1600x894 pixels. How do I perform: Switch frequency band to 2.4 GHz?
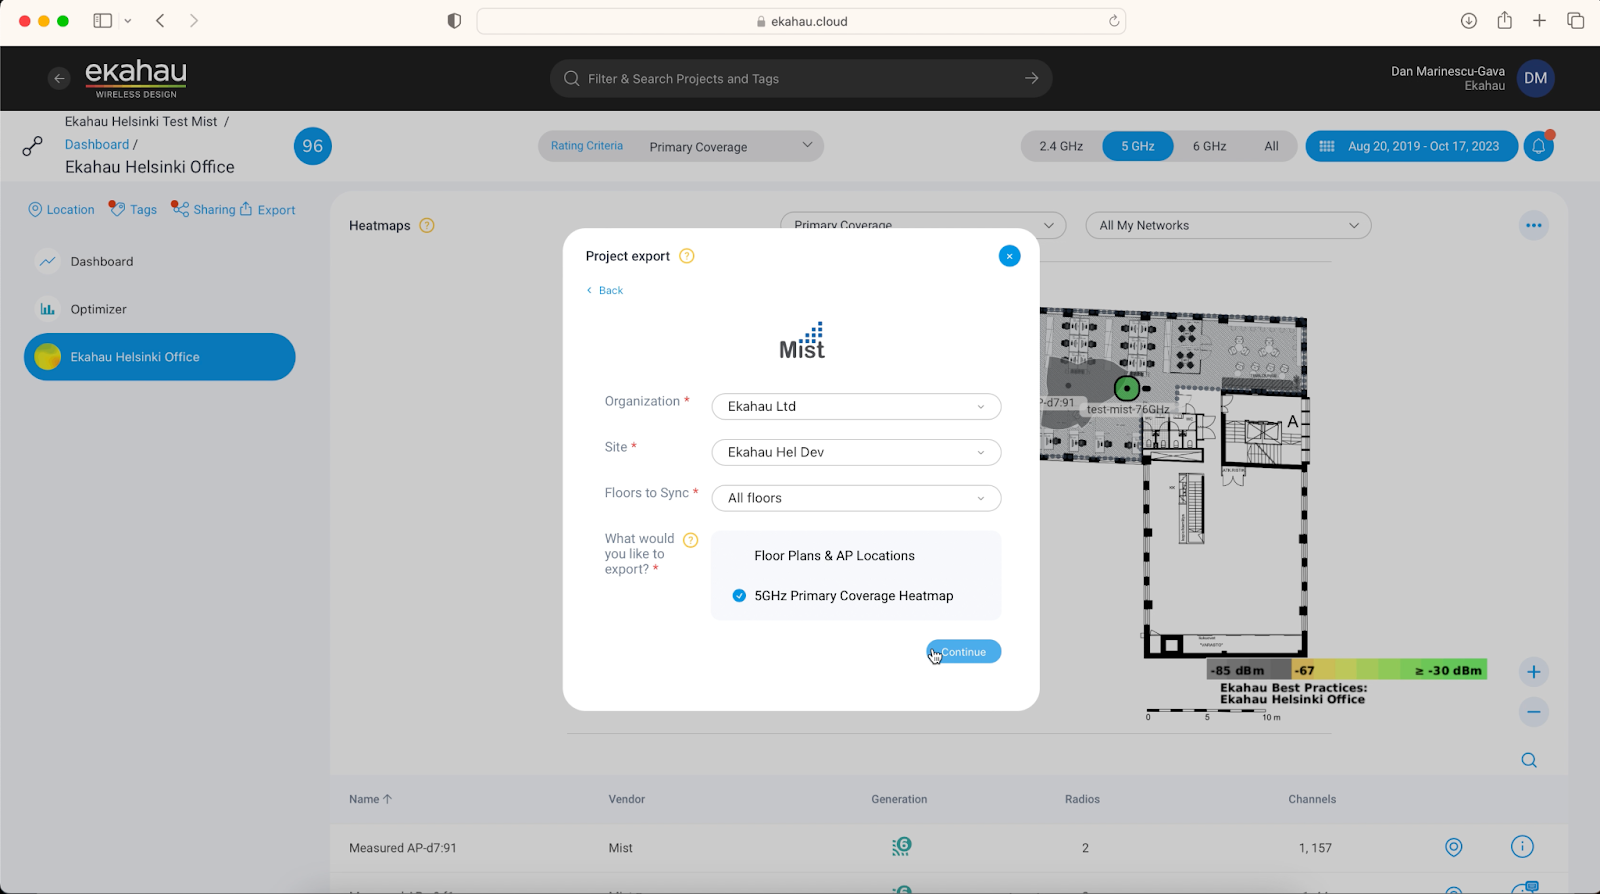(1061, 146)
